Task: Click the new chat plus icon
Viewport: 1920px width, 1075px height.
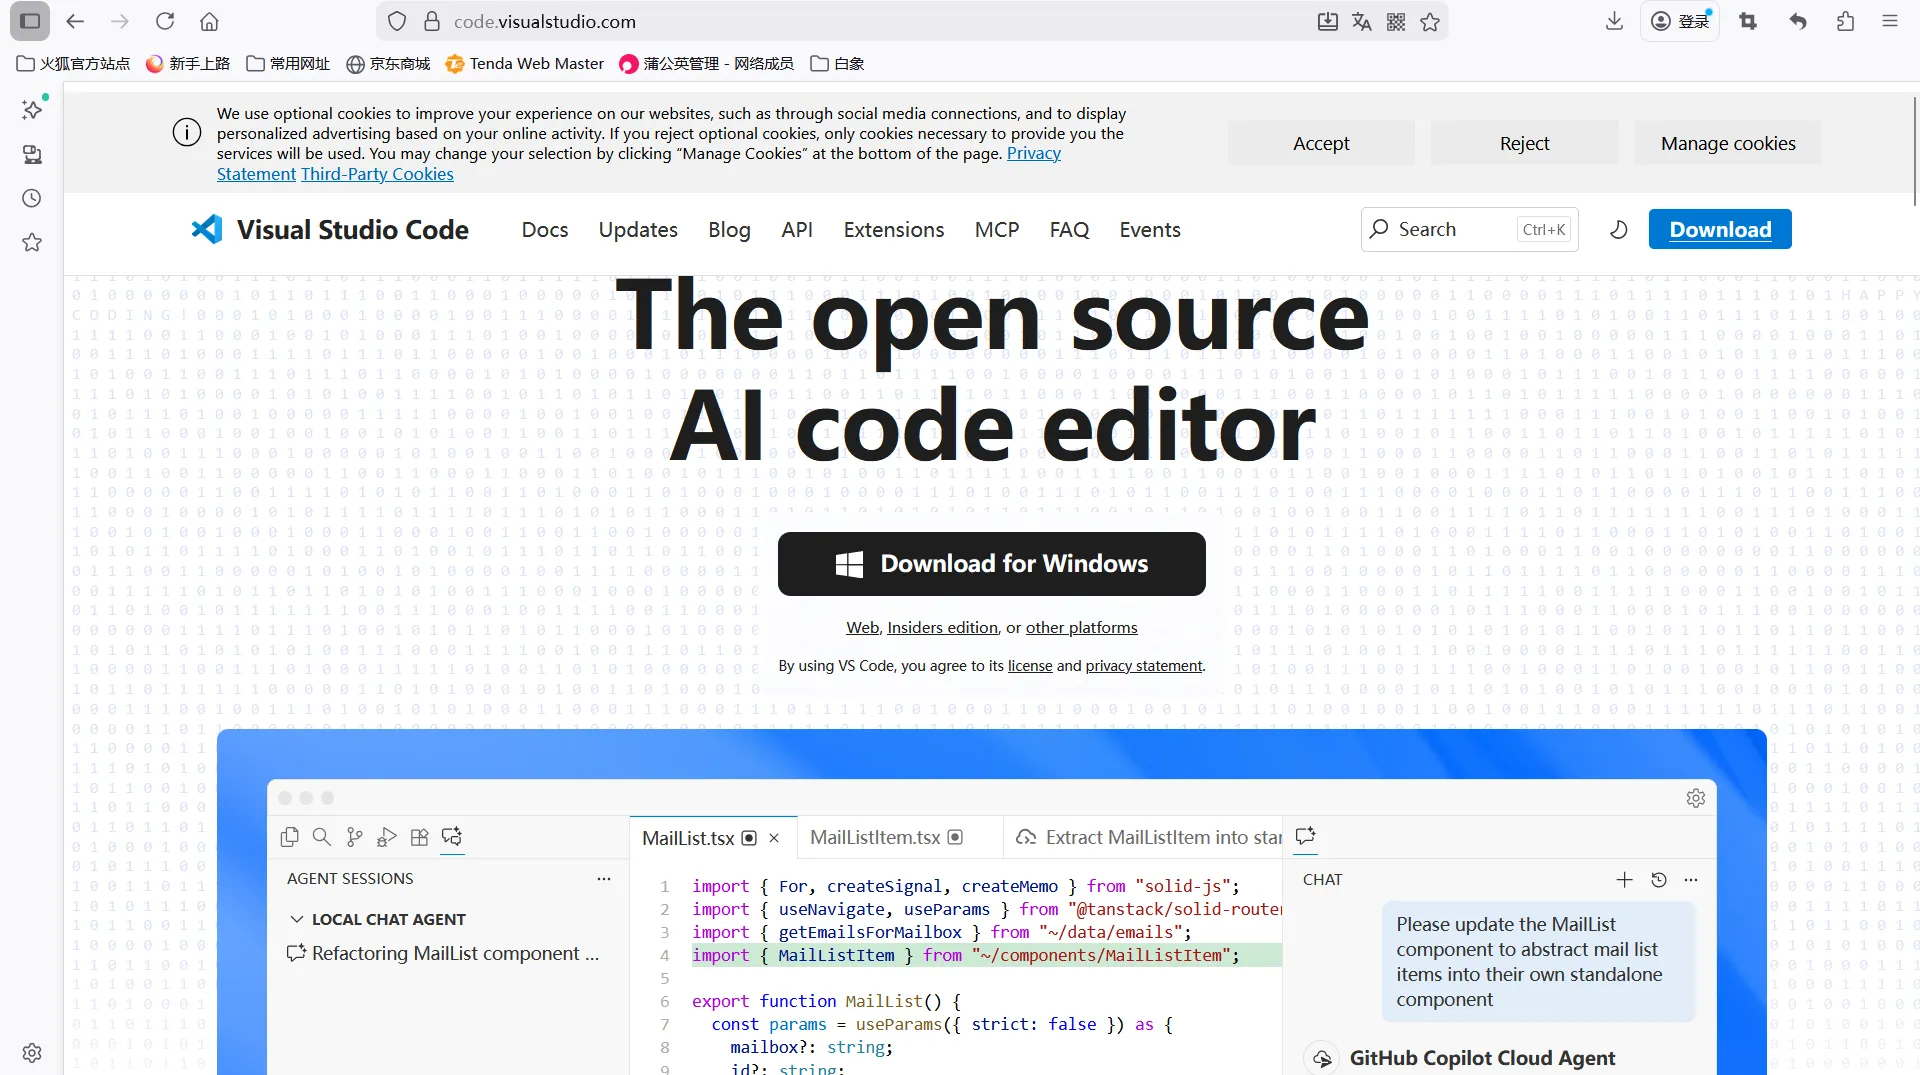Action: point(1624,880)
